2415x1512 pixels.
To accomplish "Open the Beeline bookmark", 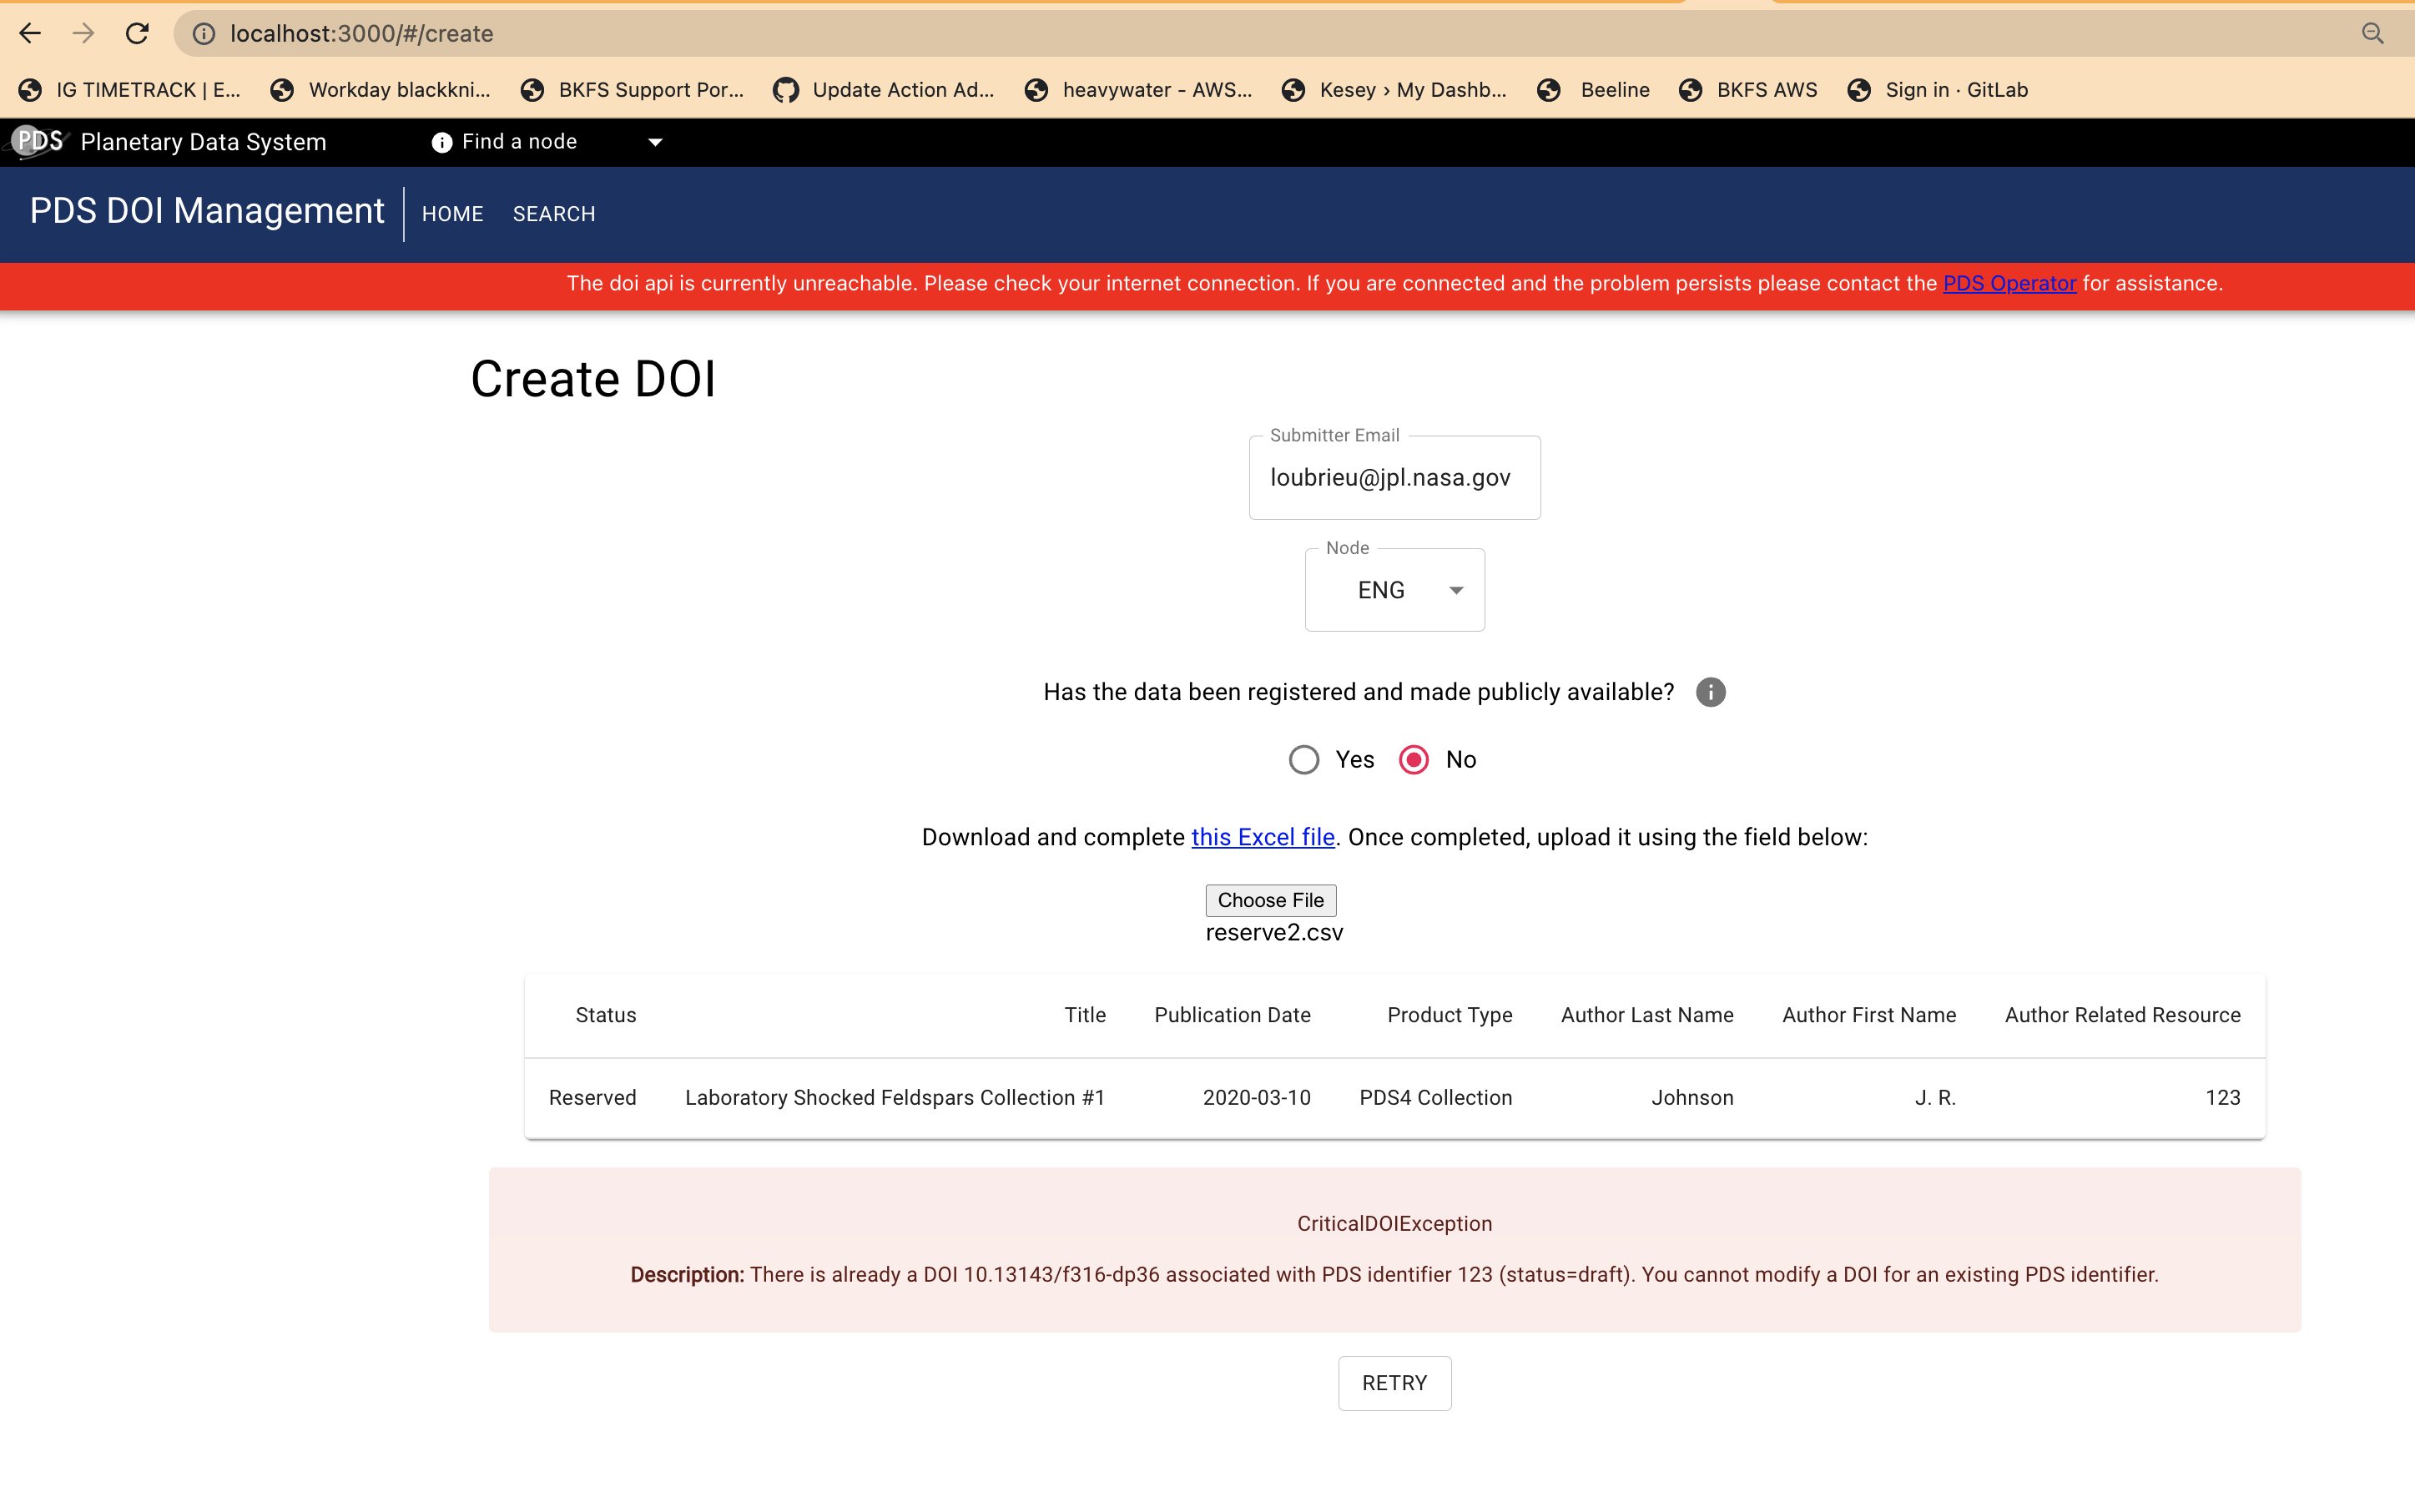I will (1593, 90).
